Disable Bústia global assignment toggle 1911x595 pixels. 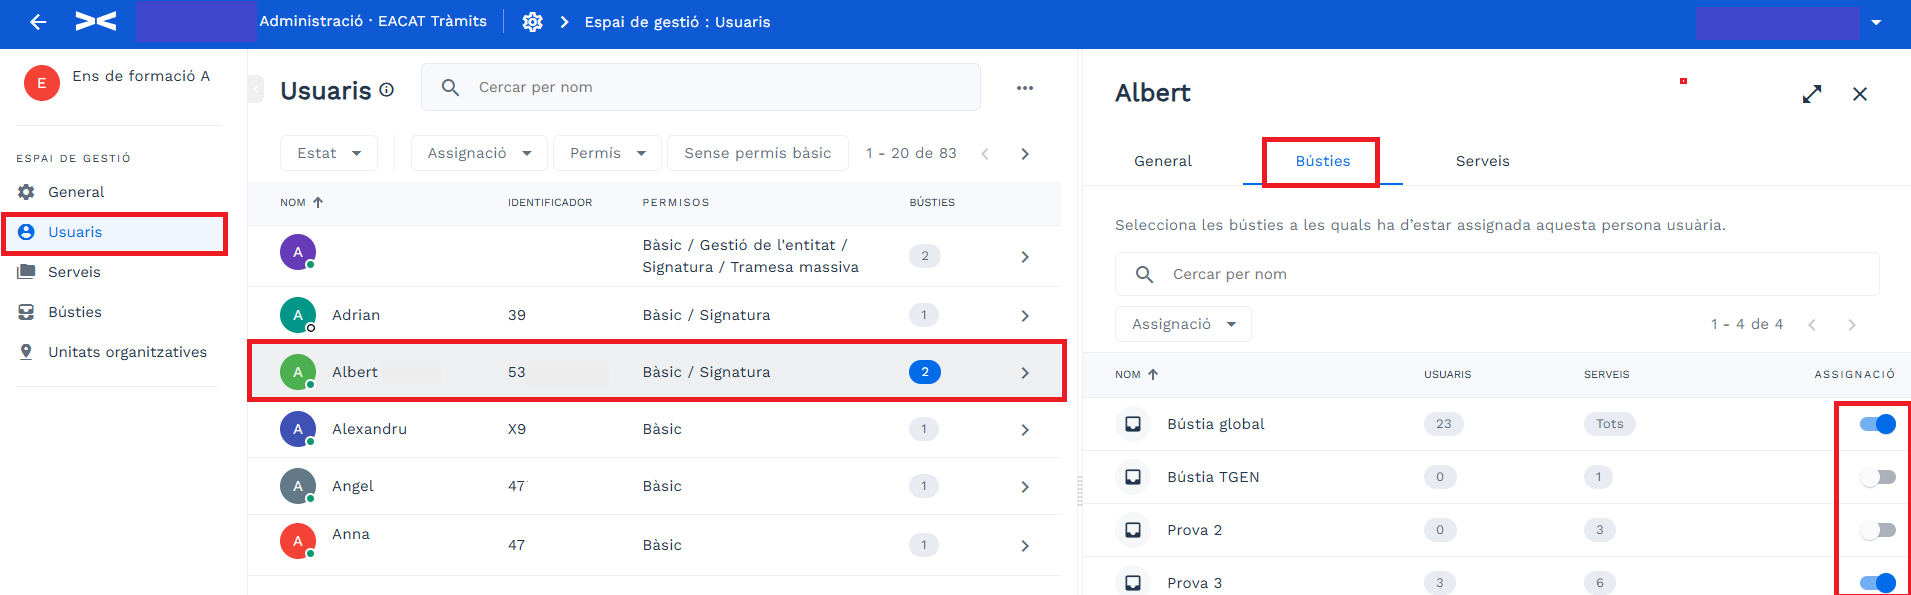[x=1878, y=424]
